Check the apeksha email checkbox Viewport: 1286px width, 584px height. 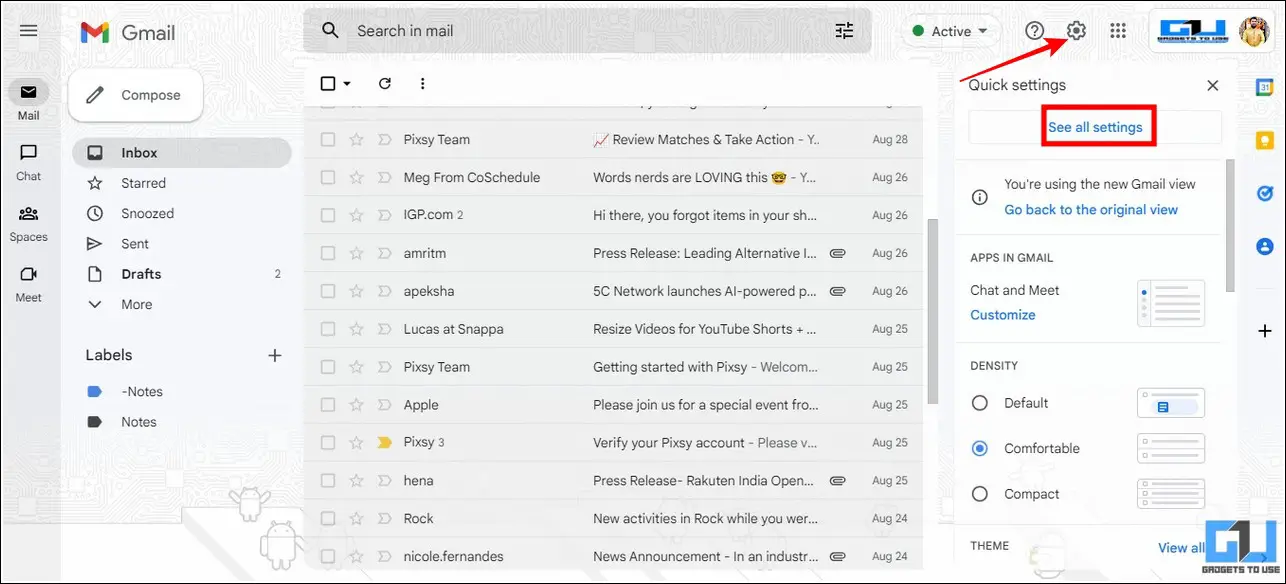coord(328,292)
